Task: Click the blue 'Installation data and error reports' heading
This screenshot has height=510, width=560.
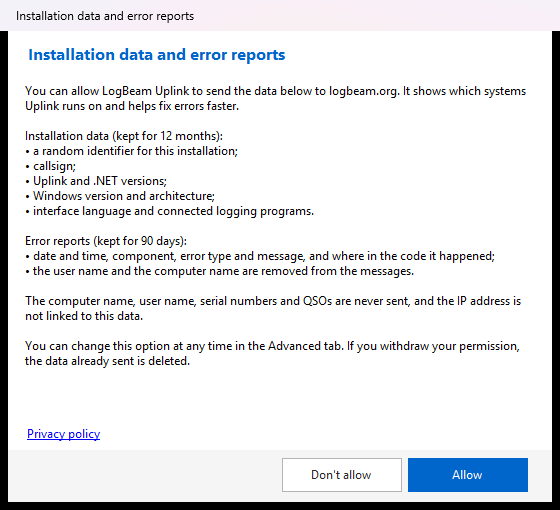Action: 156,55
